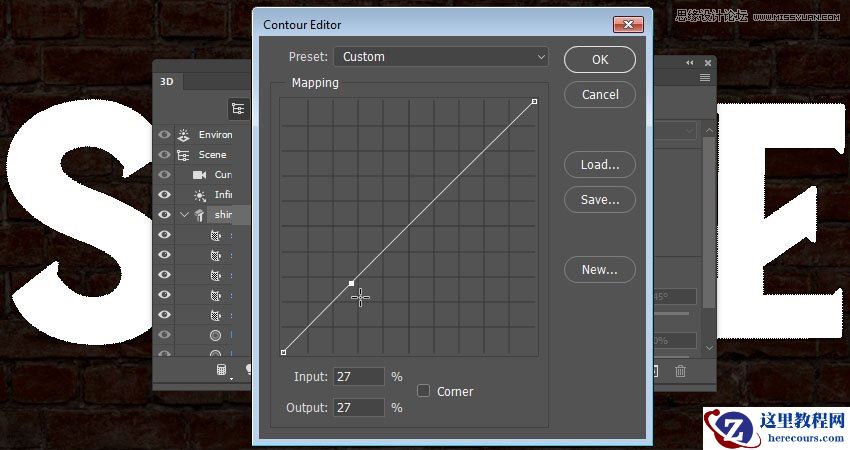
Task: Click the 3D mesh icon beside shir
Action: pos(199,215)
